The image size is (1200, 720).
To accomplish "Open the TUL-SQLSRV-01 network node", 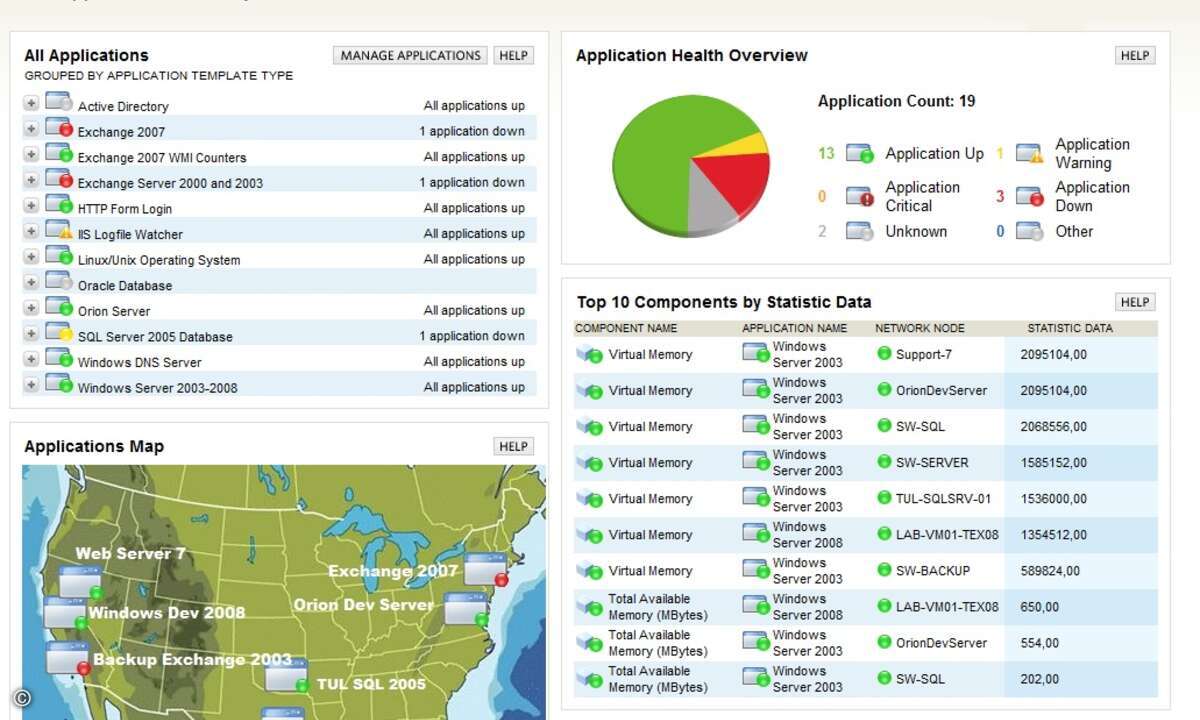I will pos(944,498).
